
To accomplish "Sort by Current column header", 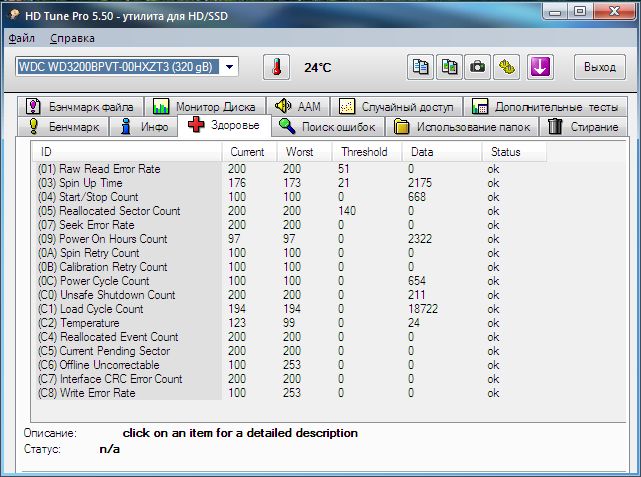I will click(x=249, y=152).
